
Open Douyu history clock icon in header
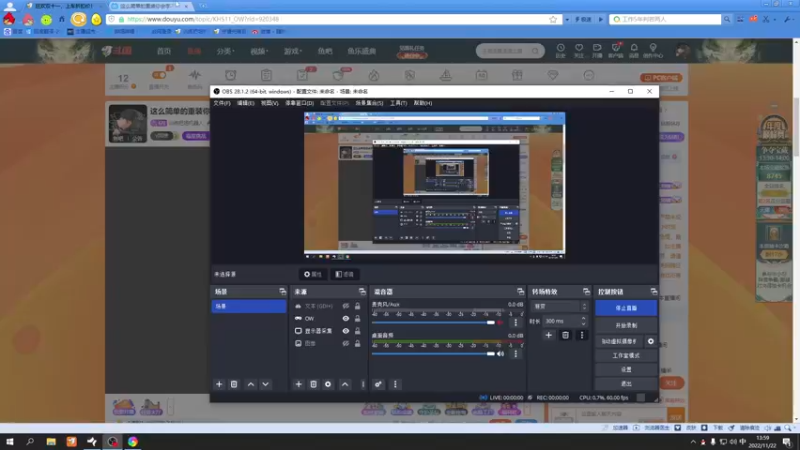coord(560,50)
